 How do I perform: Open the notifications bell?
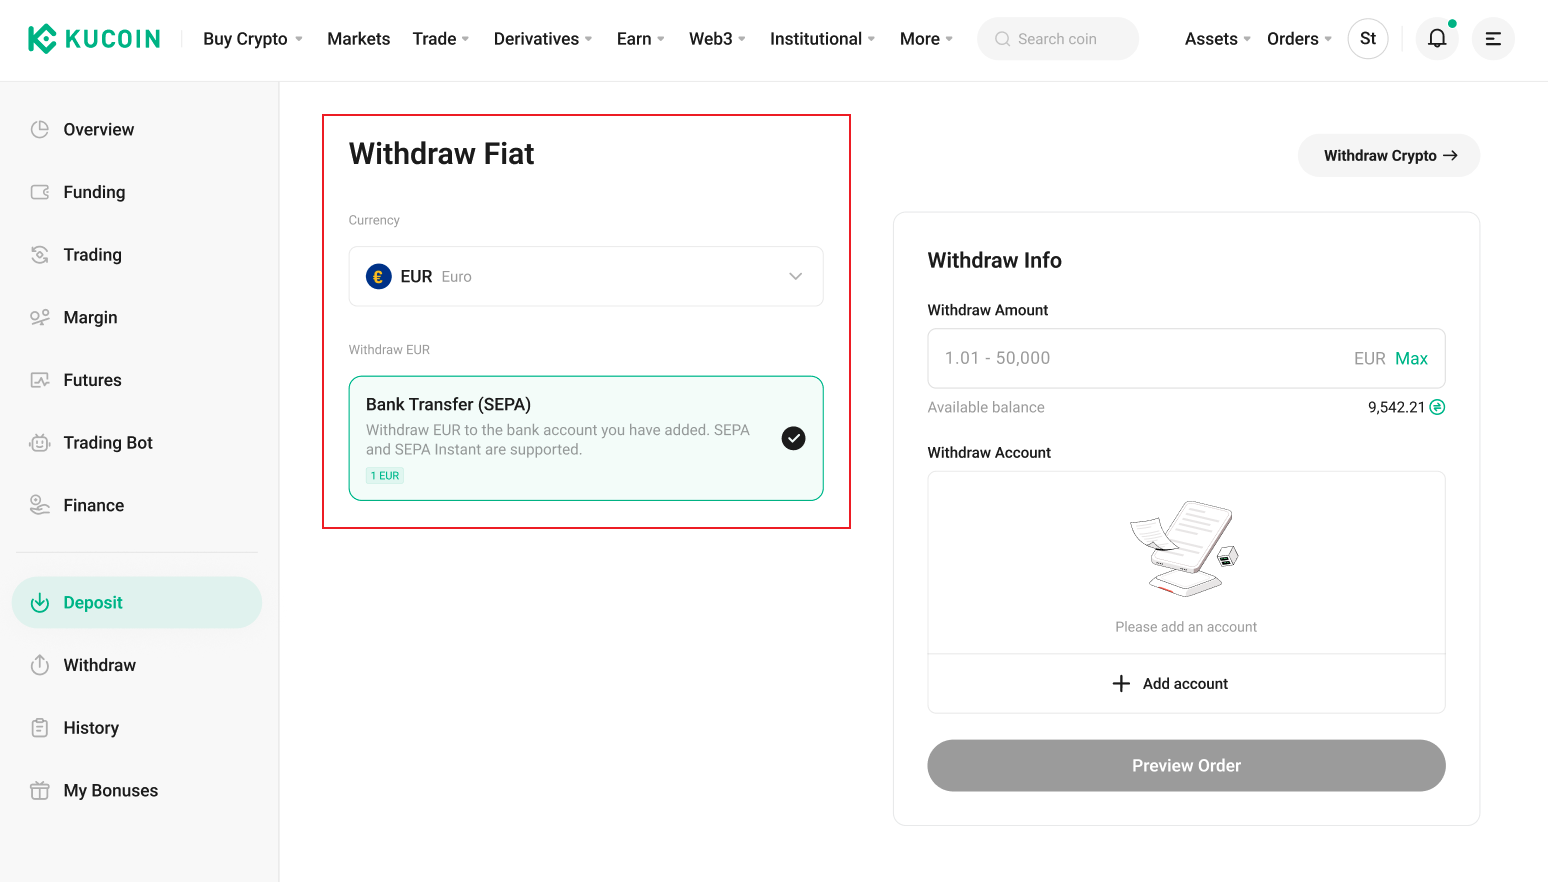point(1436,39)
